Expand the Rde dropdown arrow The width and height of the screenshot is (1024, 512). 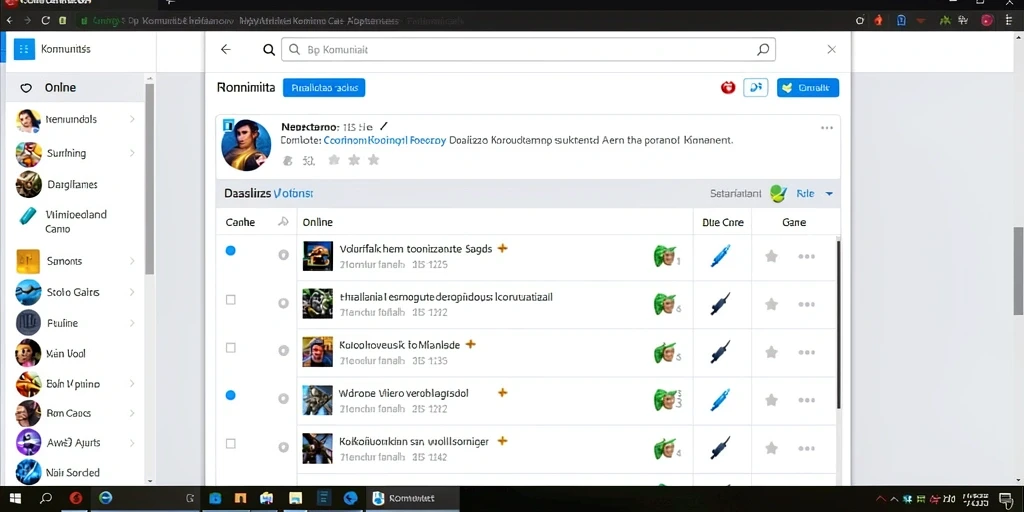point(829,194)
